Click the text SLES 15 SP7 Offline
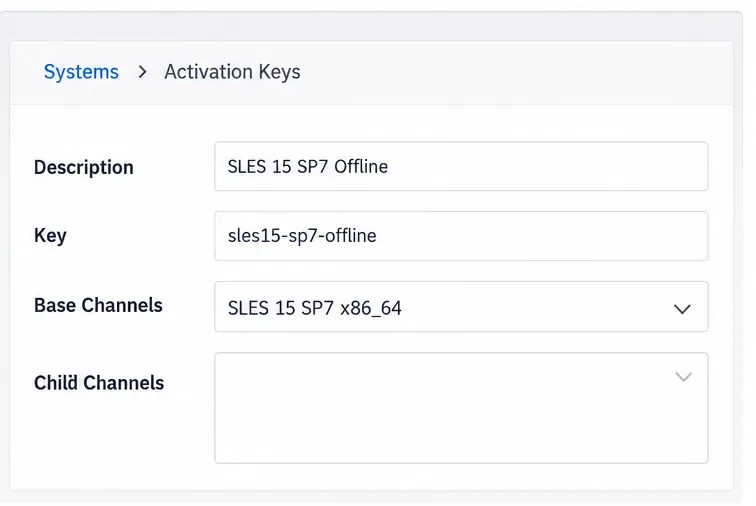The height and width of the screenshot is (506, 756). tap(308, 166)
